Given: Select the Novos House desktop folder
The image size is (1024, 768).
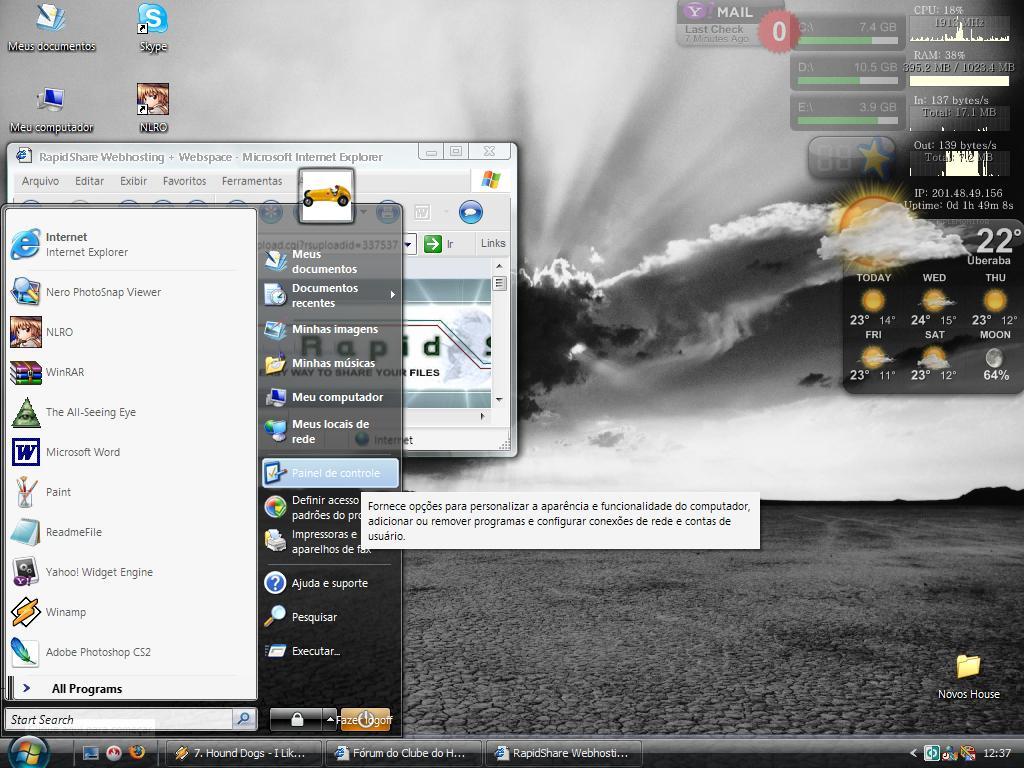Looking at the screenshot, I should [968, 677].
